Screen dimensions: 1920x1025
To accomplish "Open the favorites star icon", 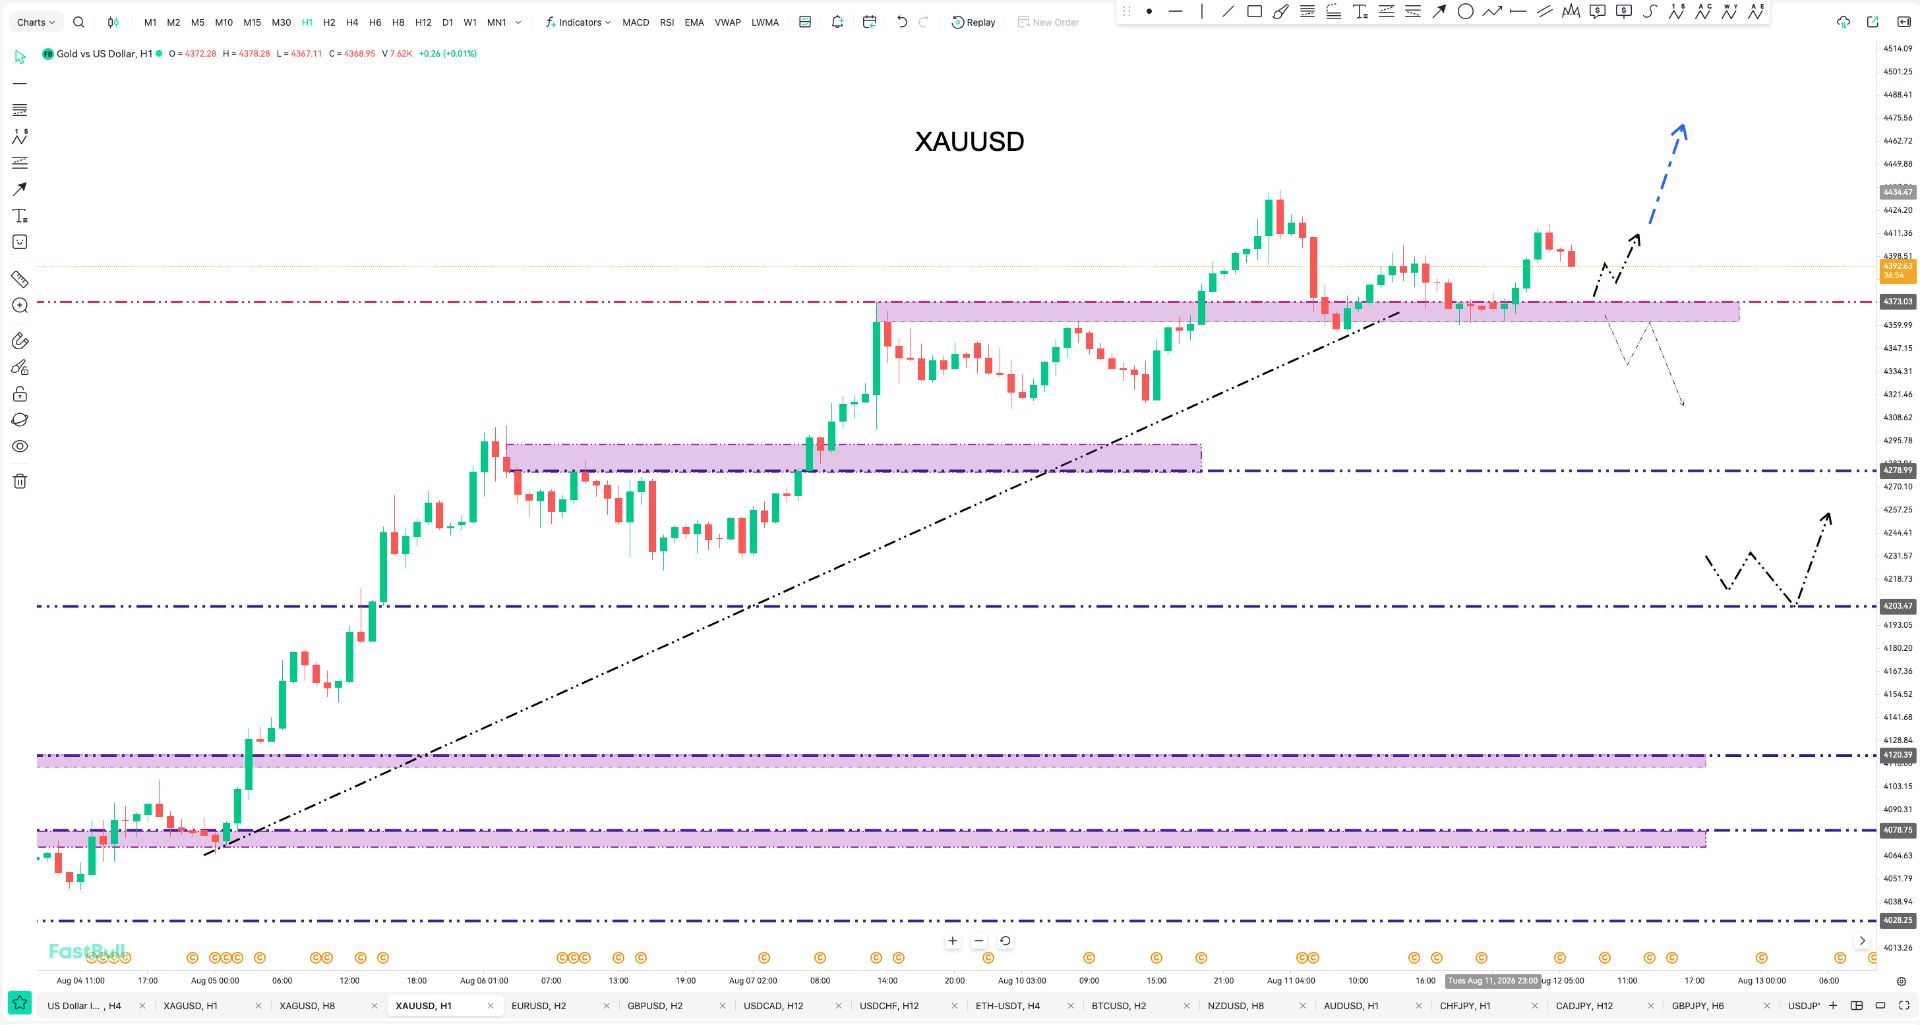I will coord(20,1003).
